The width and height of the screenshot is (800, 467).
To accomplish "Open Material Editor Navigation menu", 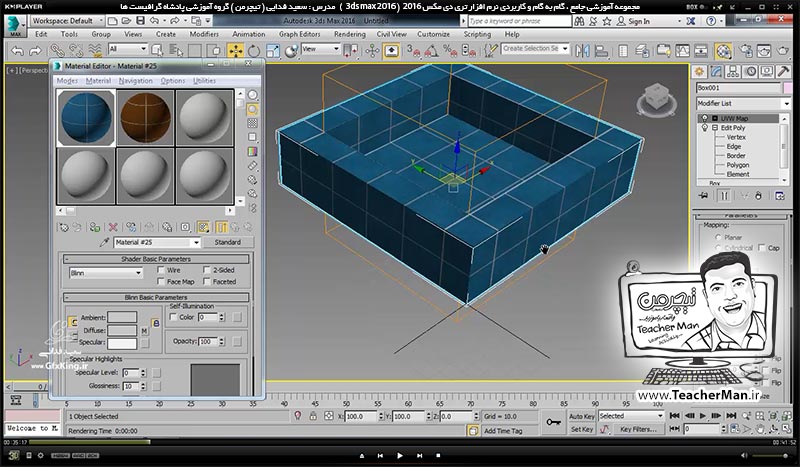I will pos(135,81).
